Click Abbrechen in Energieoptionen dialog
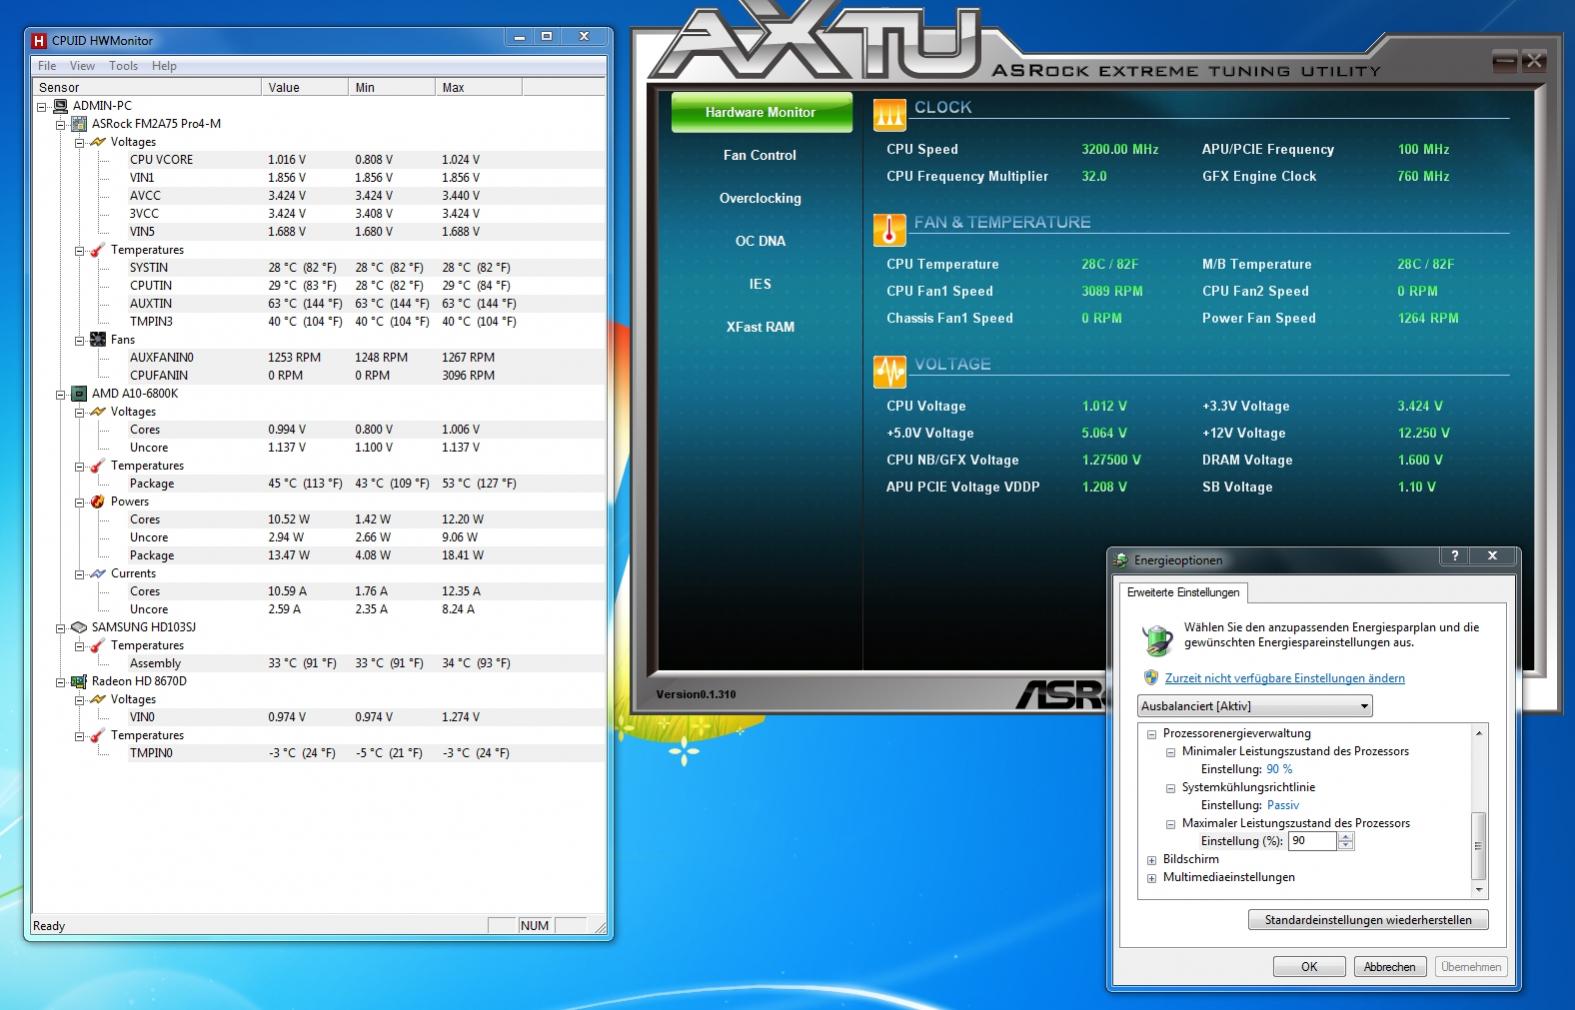 tap(1390, 967)
